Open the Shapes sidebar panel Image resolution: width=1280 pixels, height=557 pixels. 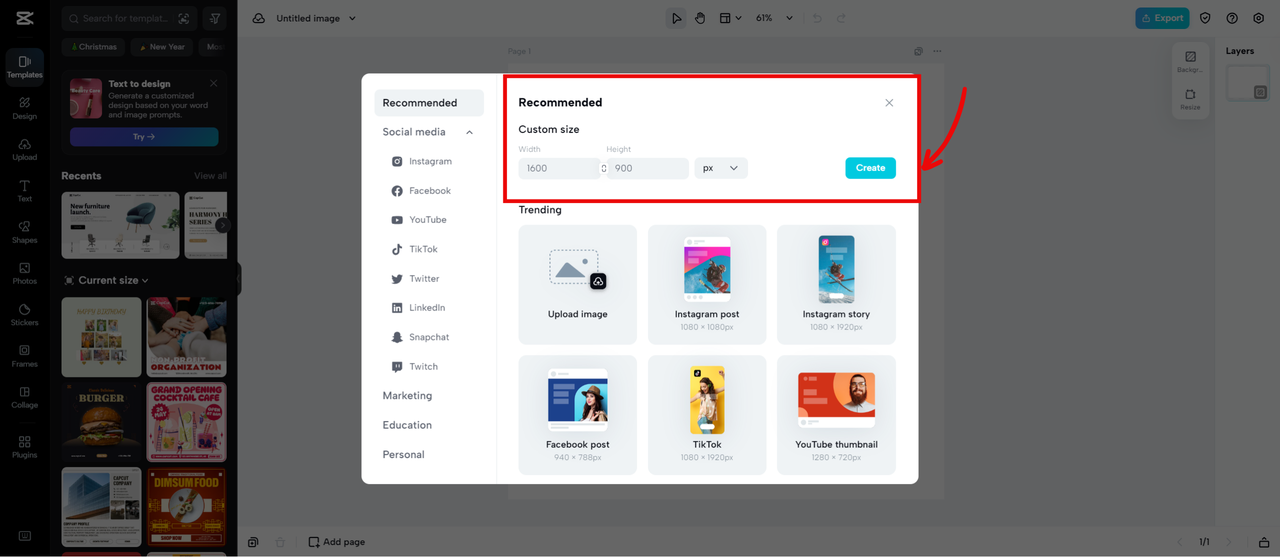click(x=24, y=231)
